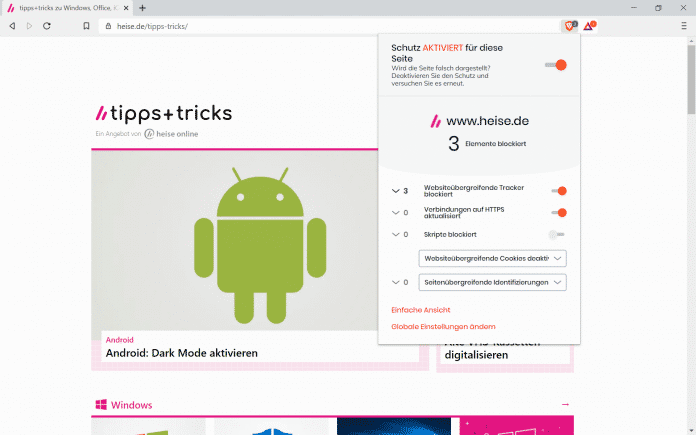Image resolution: width=696 pixels, height=435 pixels.
Task: Open the Brave Rewards triangle icon
Action: click(589, 25)
